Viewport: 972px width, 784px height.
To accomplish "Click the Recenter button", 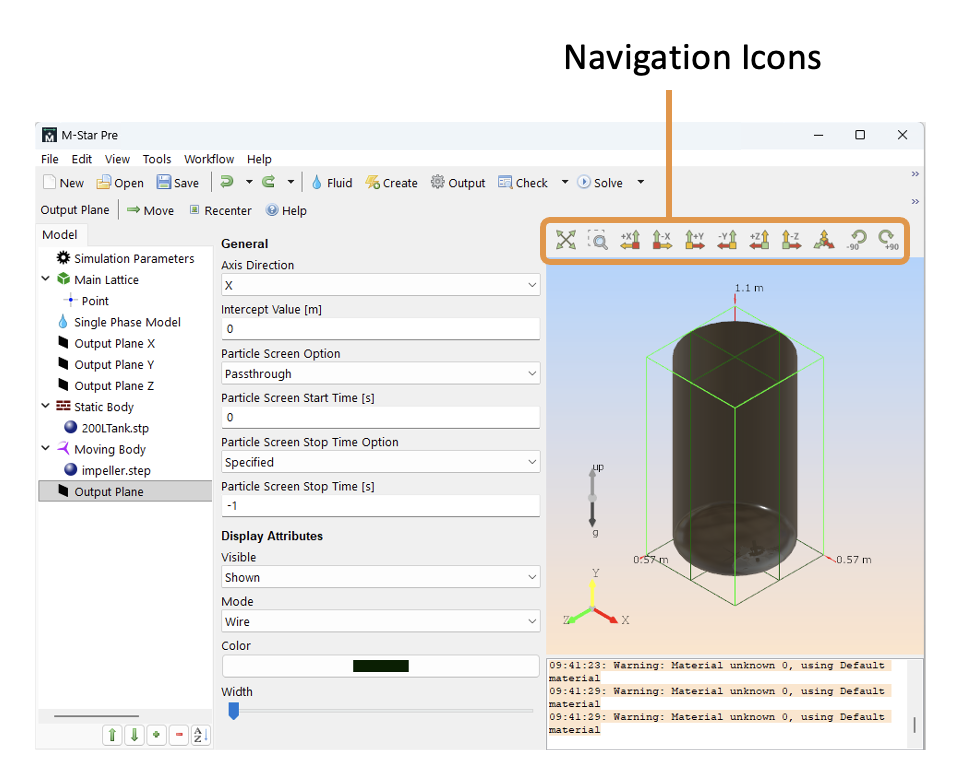I will click(220, 211).
